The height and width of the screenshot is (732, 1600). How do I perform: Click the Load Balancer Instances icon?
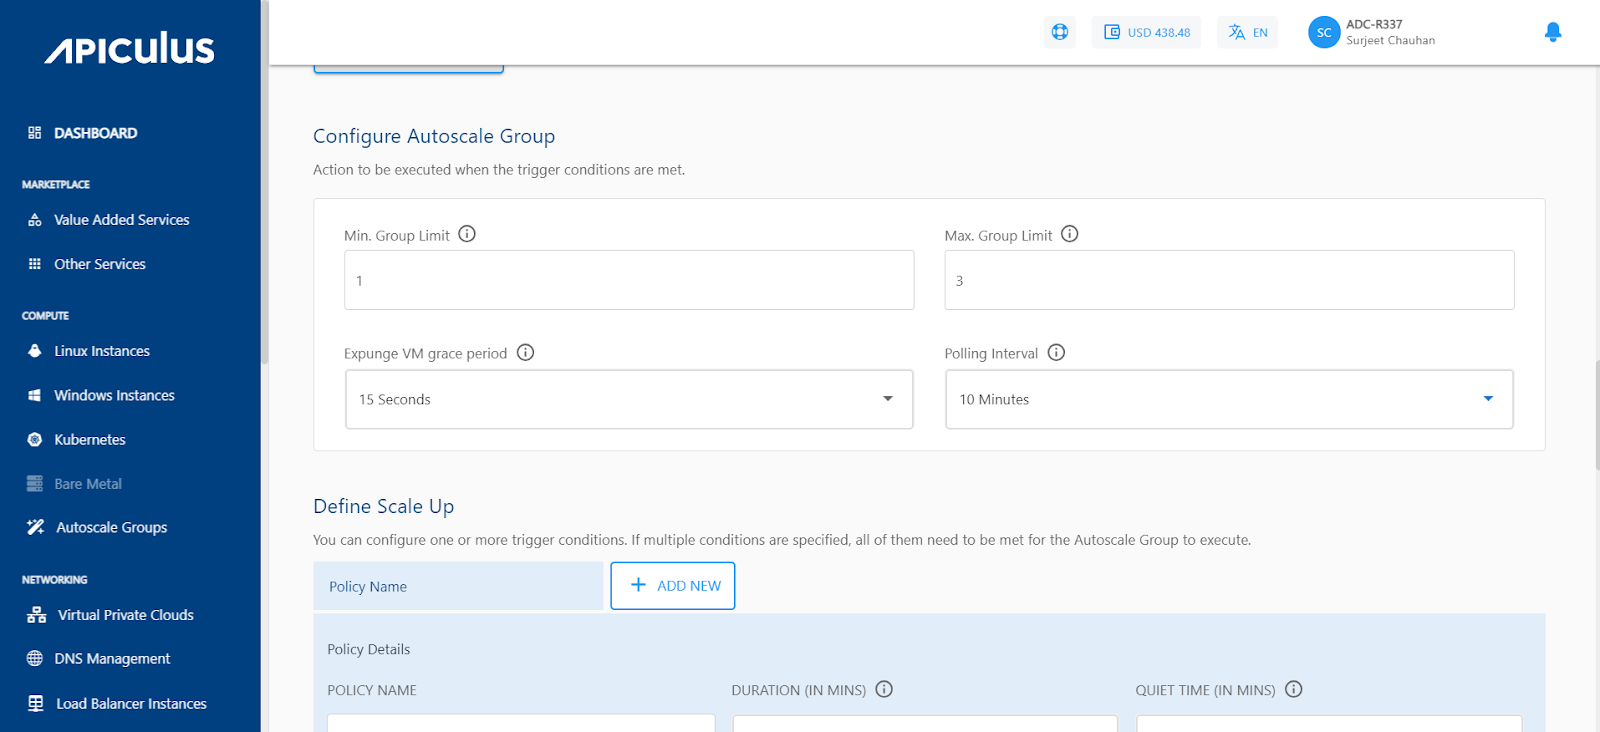click(x=36, y=703)
